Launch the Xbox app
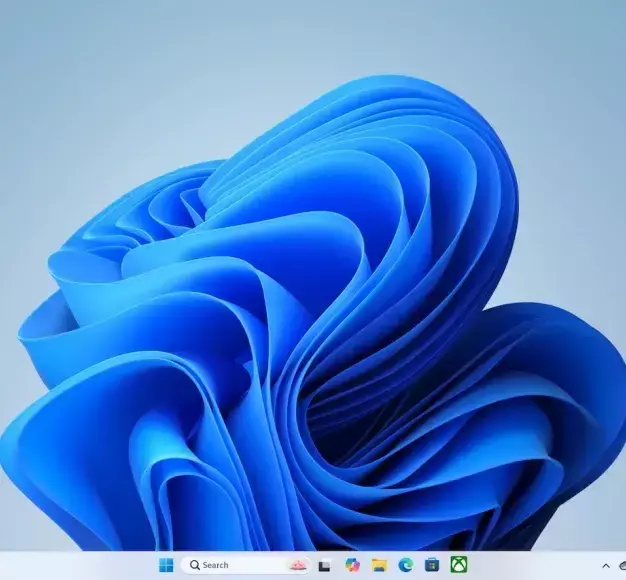The width and height of the screenshot is (626, 580). [x=459, y=564]
